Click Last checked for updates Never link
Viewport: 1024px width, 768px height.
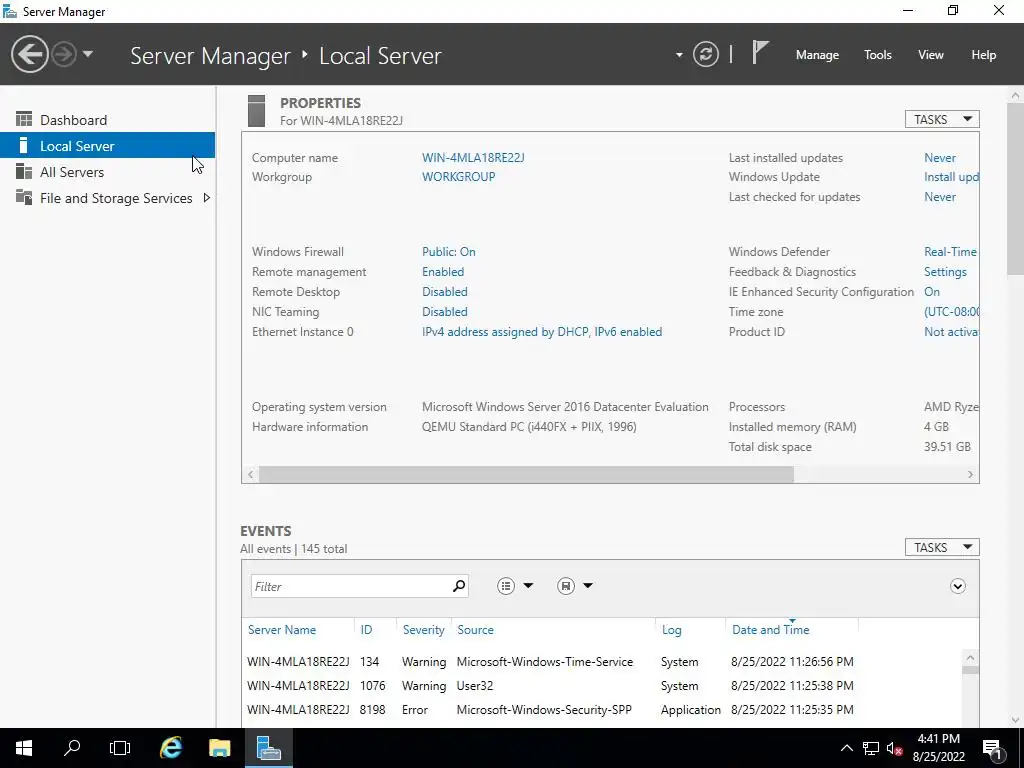(940, 197)
